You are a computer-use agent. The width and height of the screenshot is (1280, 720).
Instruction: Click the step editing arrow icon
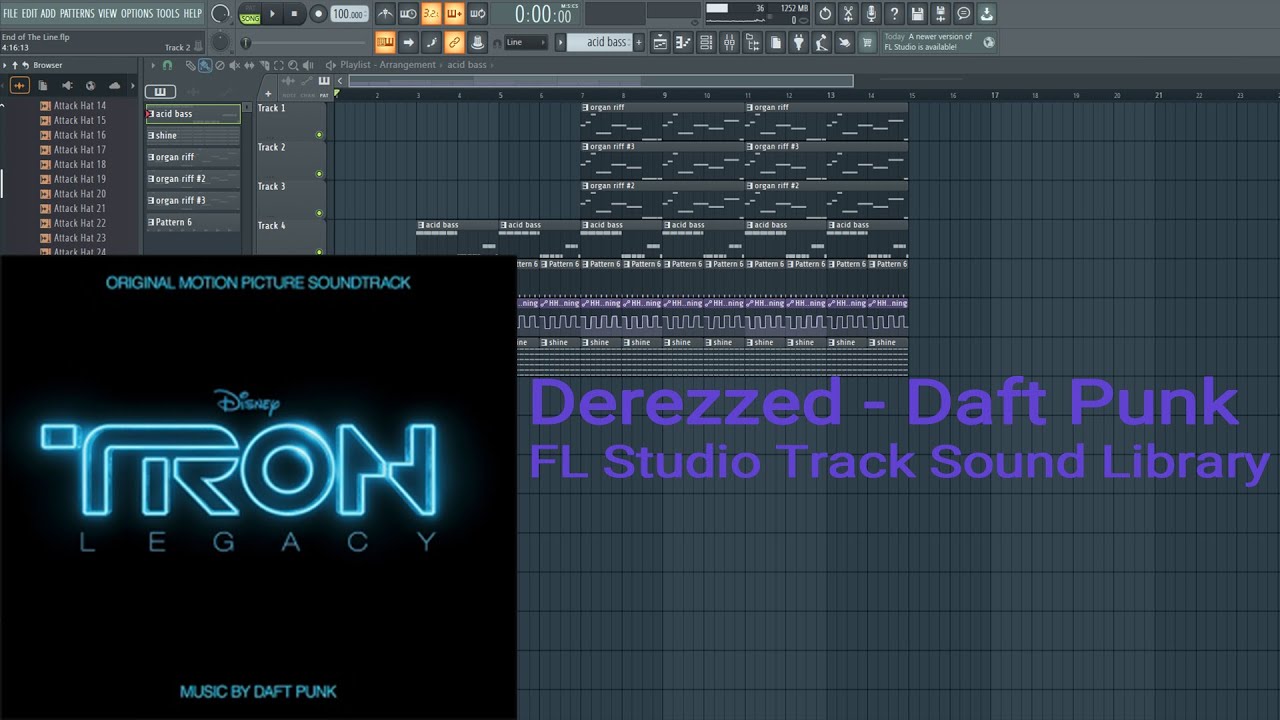point(408,42)
